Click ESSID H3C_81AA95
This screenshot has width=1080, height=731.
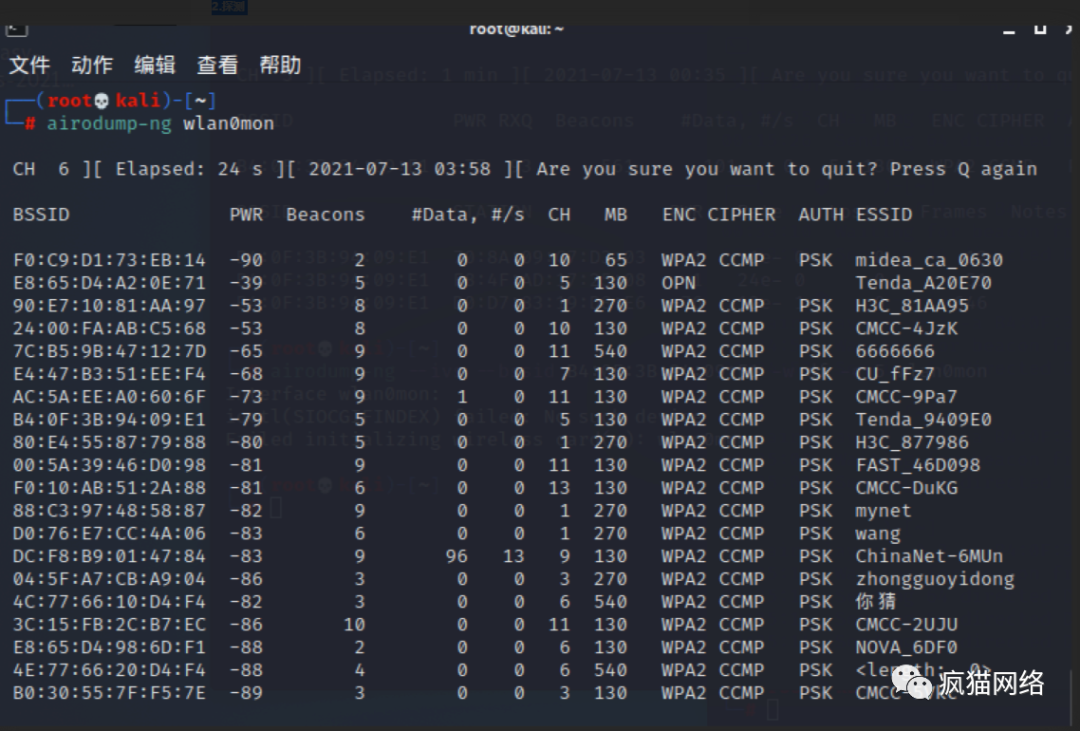coord(912,305)
